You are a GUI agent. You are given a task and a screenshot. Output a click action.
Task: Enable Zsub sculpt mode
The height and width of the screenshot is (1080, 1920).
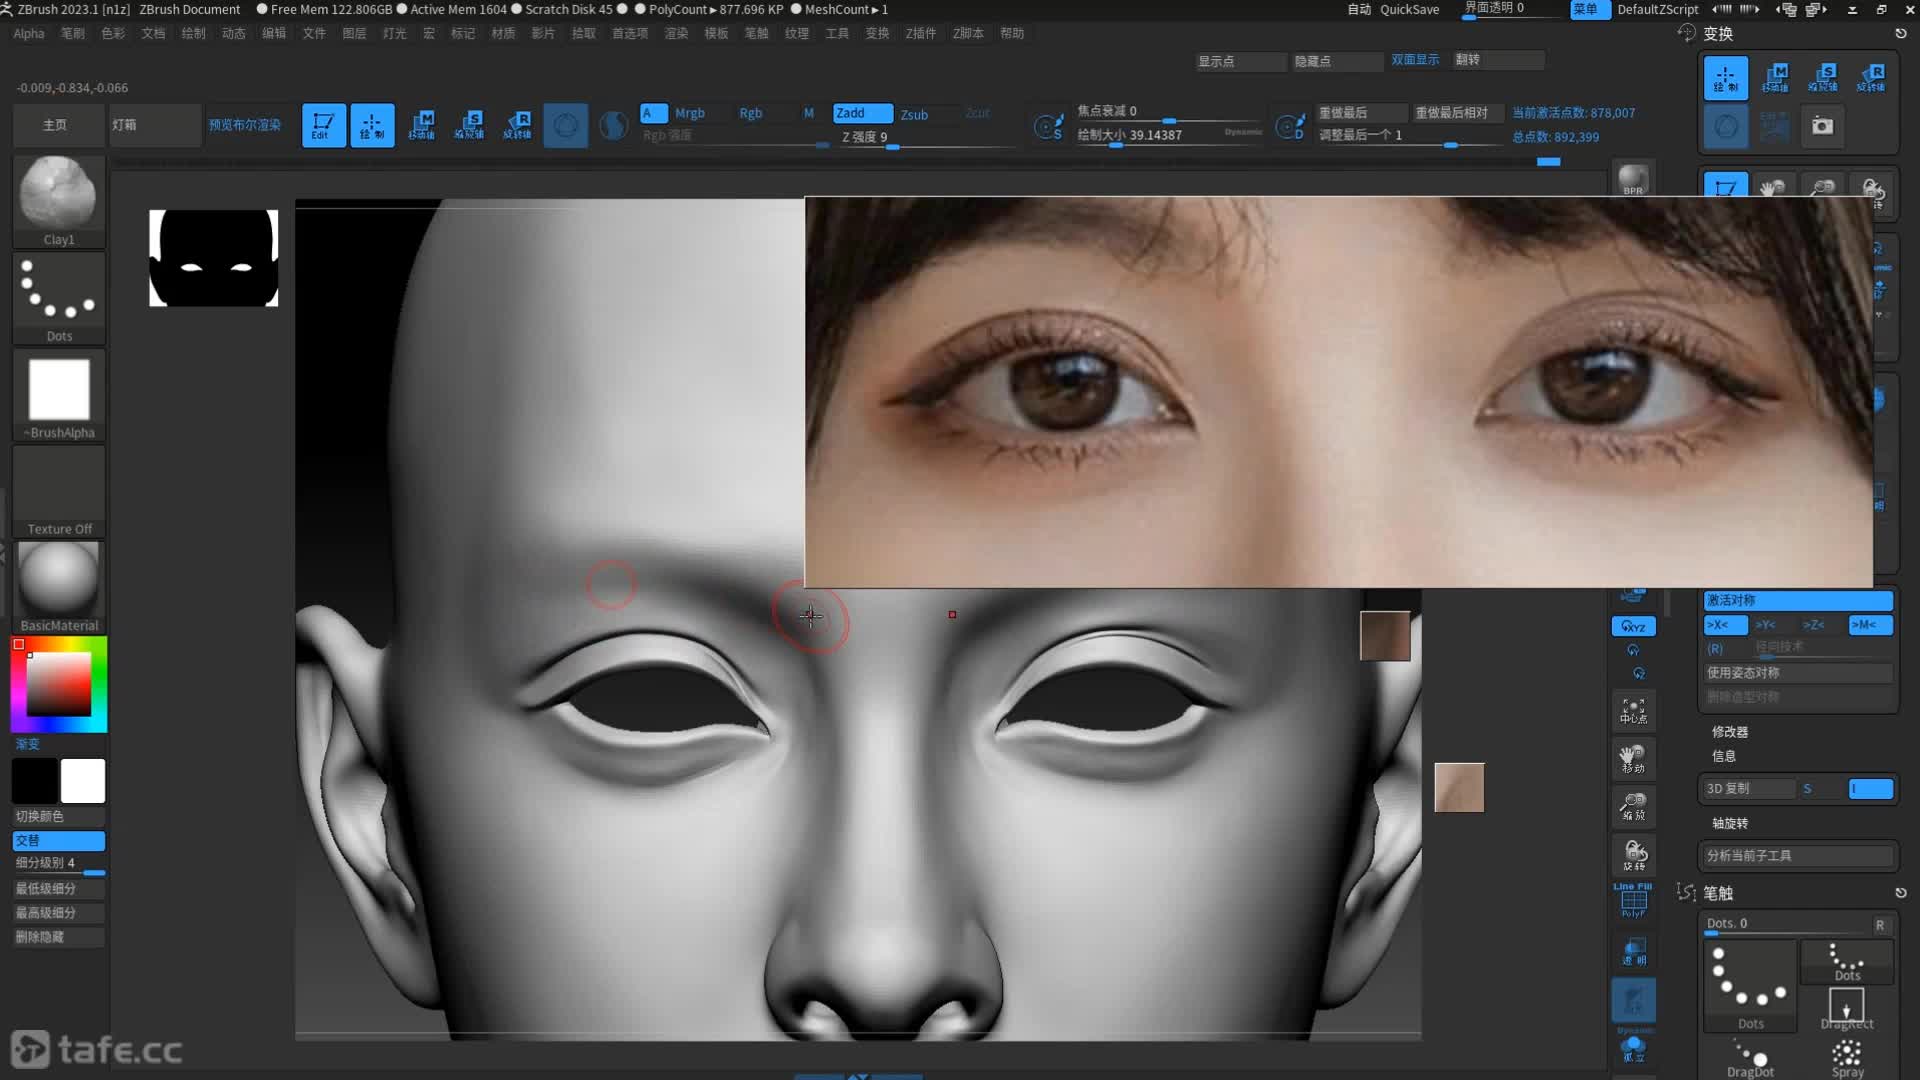coord(914,114)
